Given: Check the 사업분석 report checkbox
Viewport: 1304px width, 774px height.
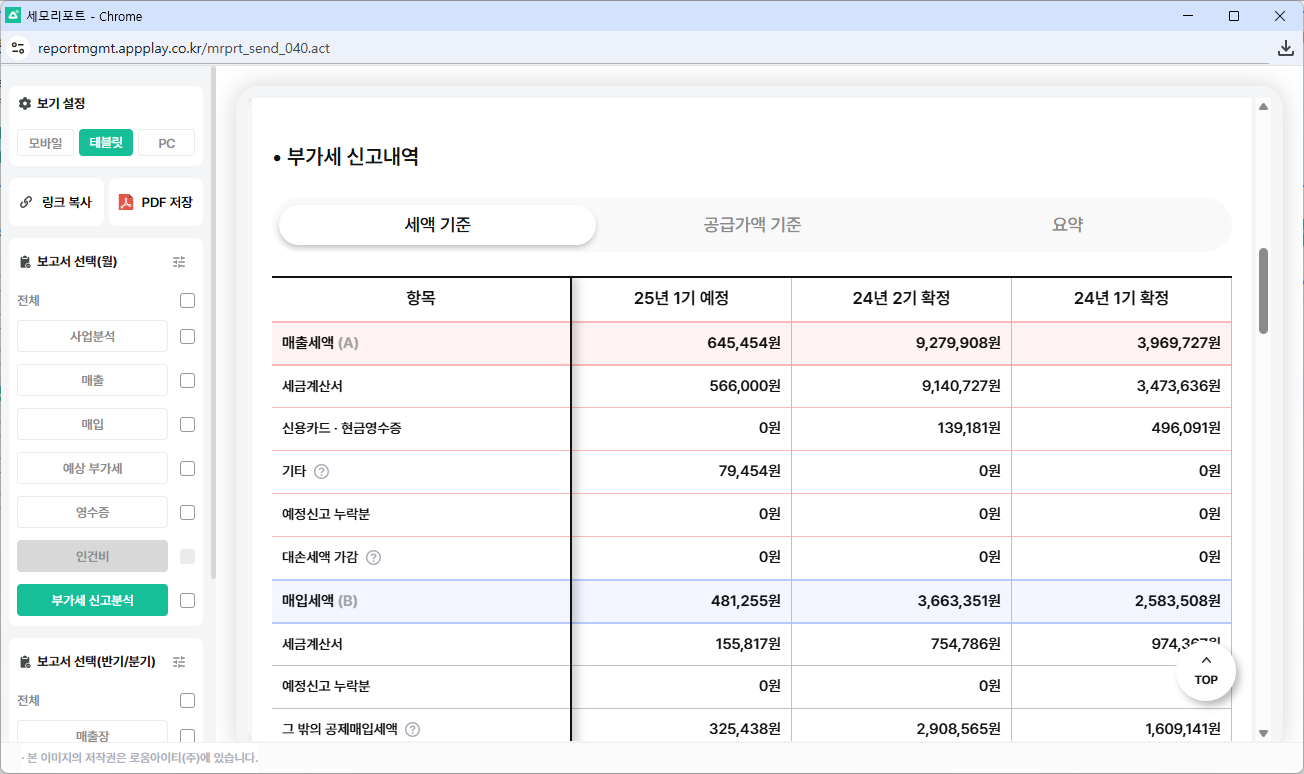Looking at the screenshot, I should (x=187, y=337).
